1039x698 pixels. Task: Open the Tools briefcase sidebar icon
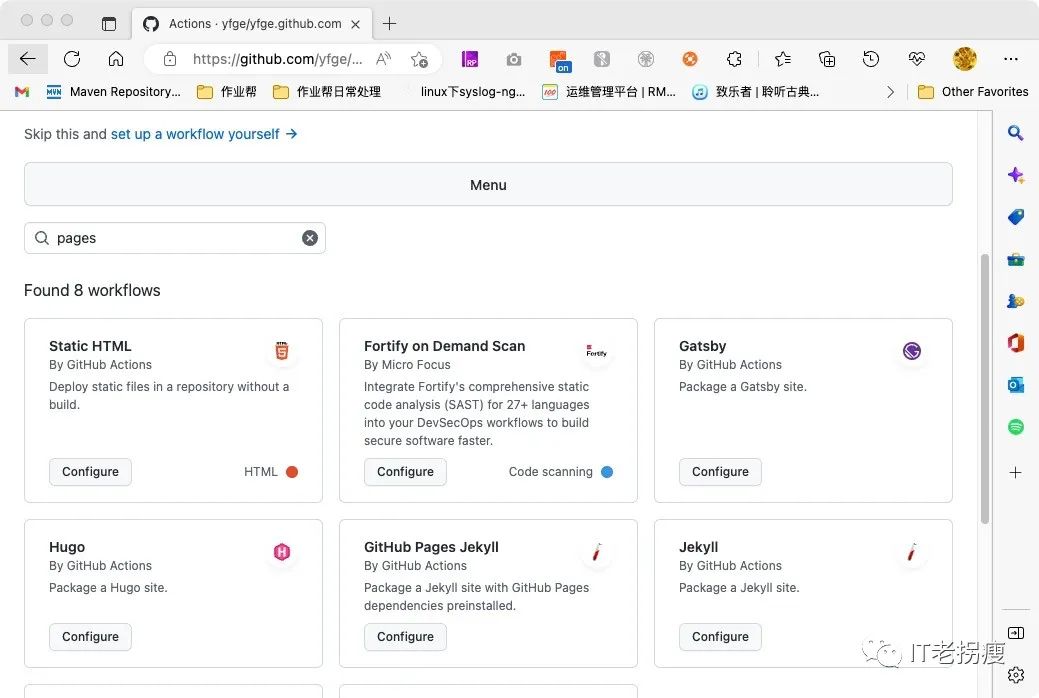point(1015,259)
